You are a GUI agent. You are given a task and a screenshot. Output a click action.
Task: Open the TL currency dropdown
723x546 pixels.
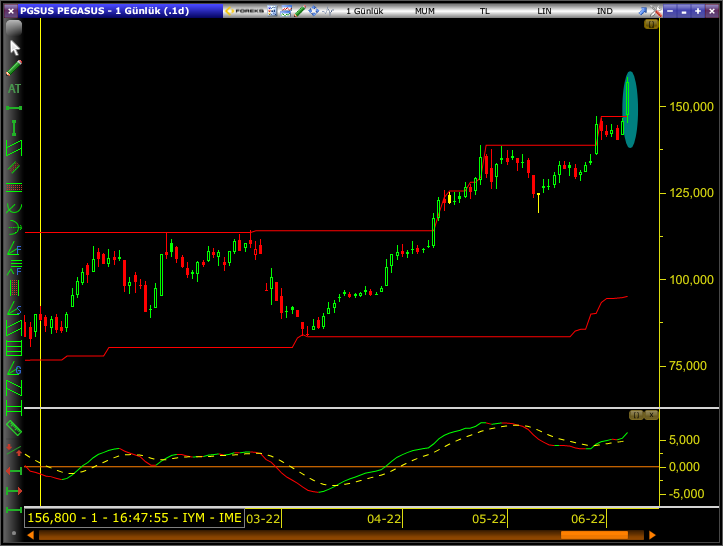click(485, 11)
